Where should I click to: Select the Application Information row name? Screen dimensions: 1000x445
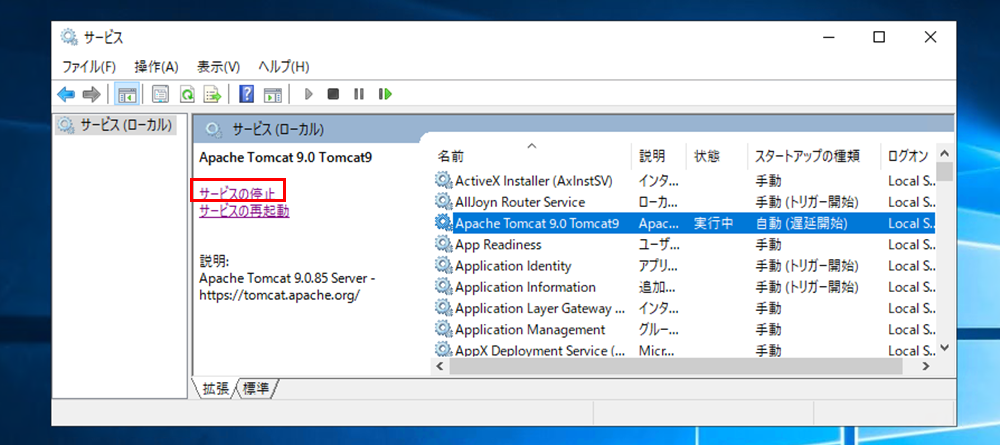(x=526, y=287)
